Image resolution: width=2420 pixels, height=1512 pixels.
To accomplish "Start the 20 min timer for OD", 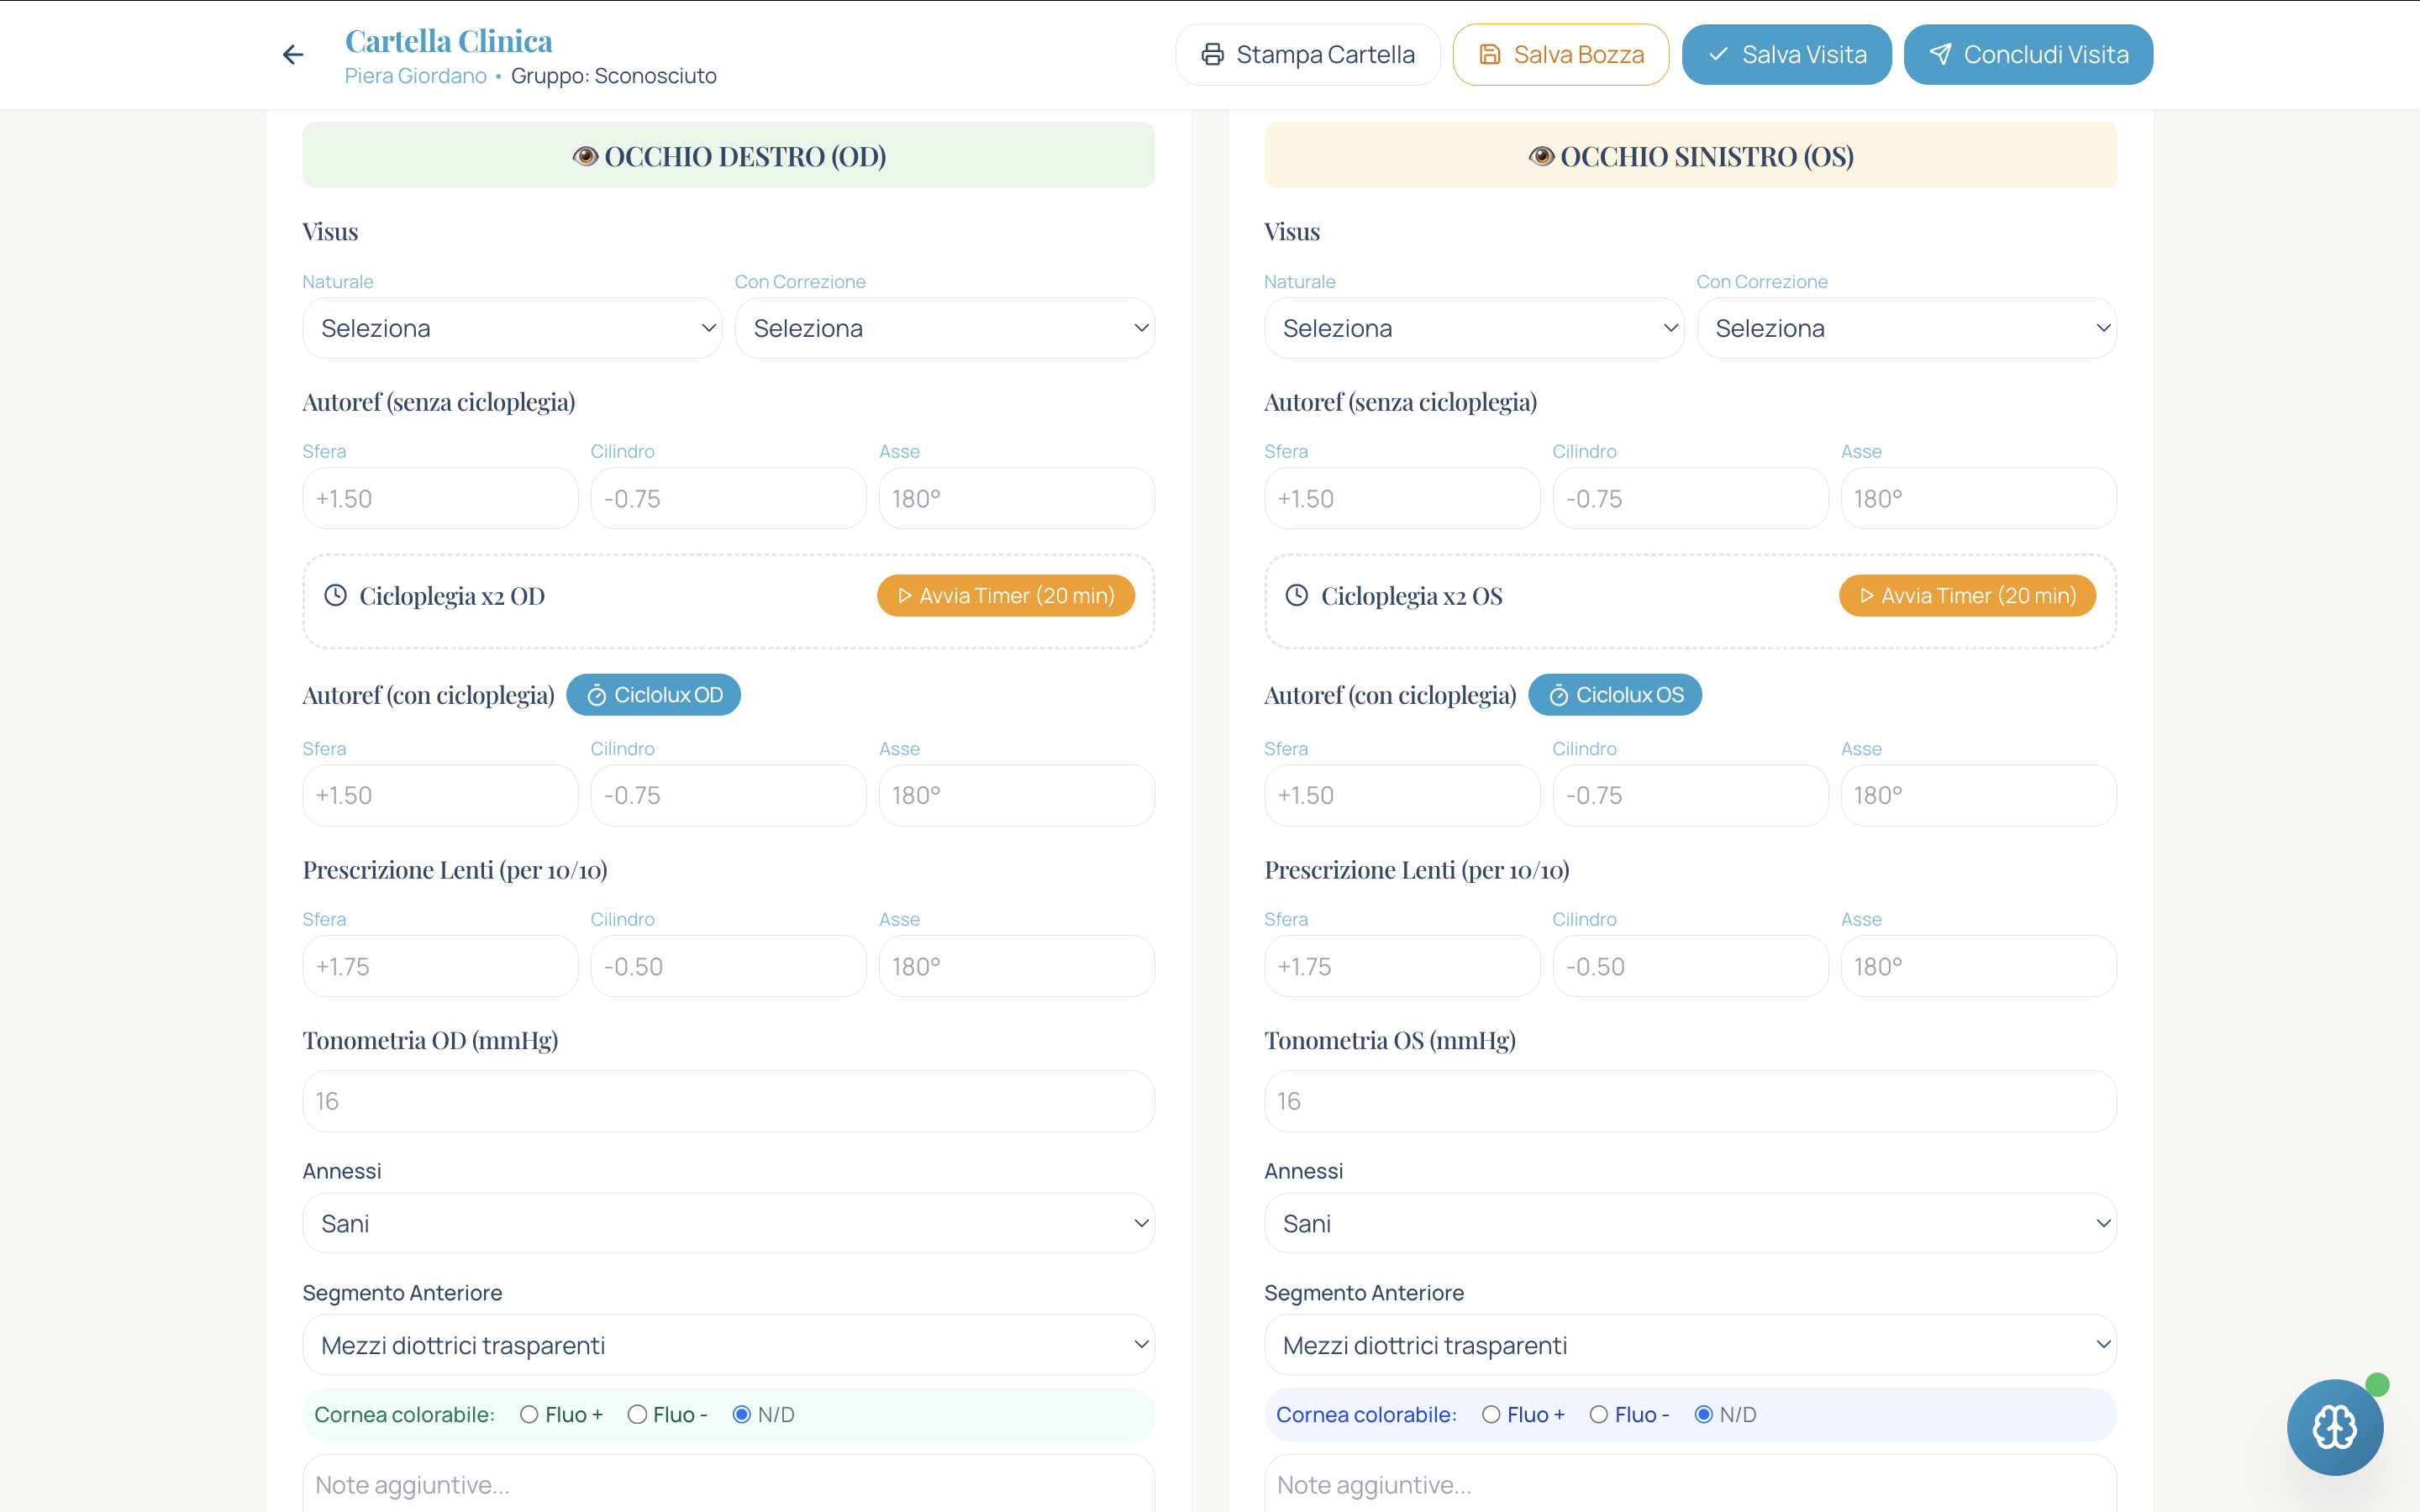I will coord(1006,596).
